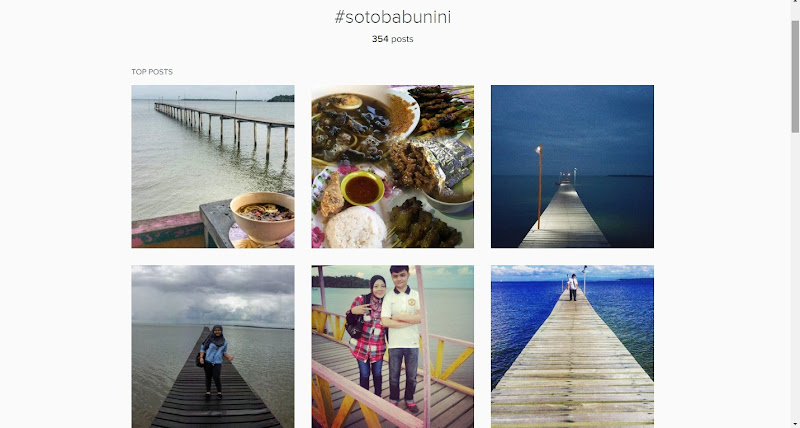
Task: Open the blue sea boardwalk photo
Action: [x=572, y=346]
